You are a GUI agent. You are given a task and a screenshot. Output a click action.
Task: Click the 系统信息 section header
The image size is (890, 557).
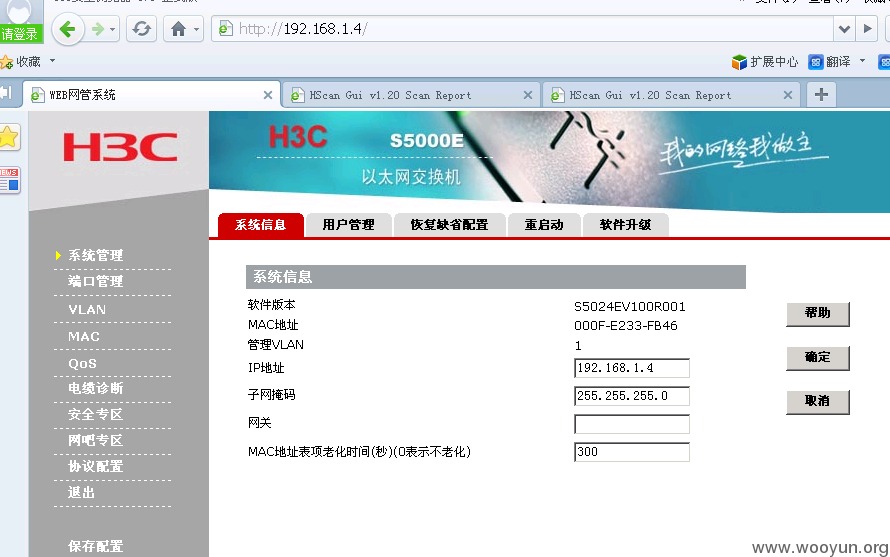tap(496, 277)
